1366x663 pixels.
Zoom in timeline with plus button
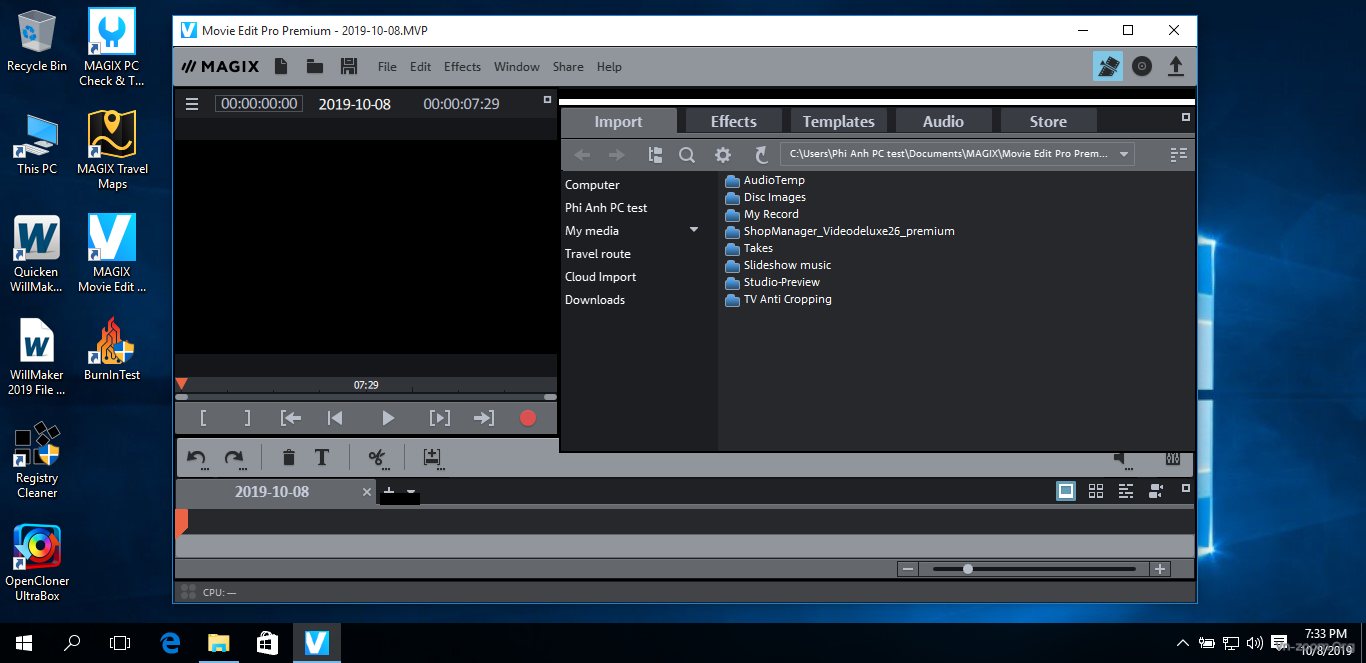[1159, 569]
